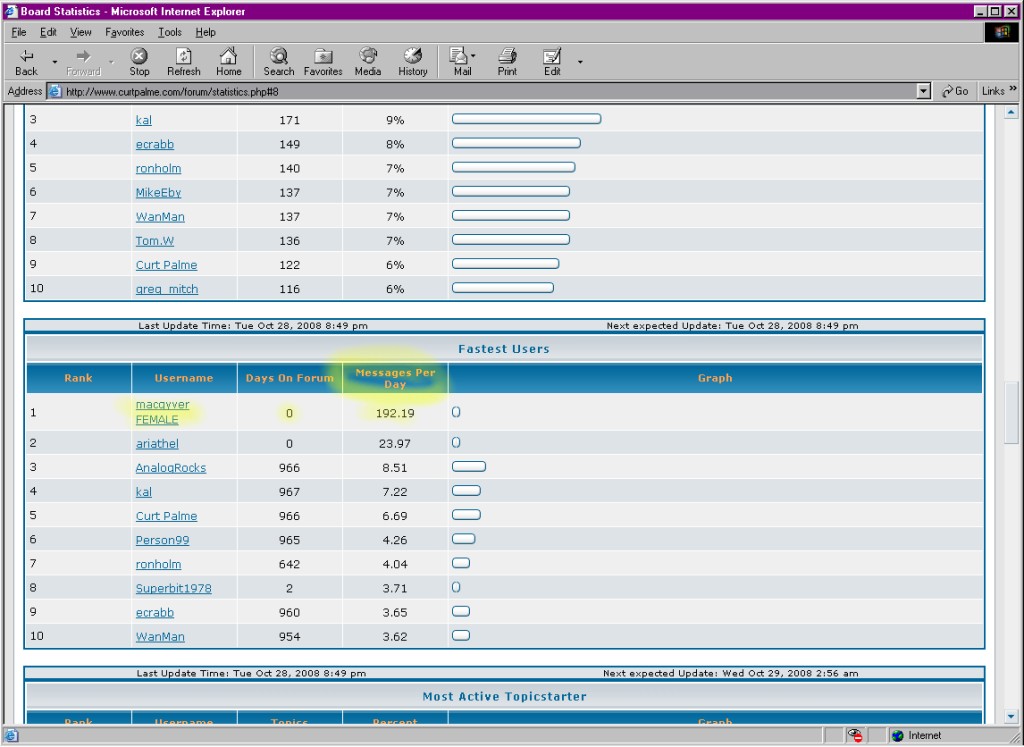Open the Search toolbar icon
1024x747 pixels.
279,62
